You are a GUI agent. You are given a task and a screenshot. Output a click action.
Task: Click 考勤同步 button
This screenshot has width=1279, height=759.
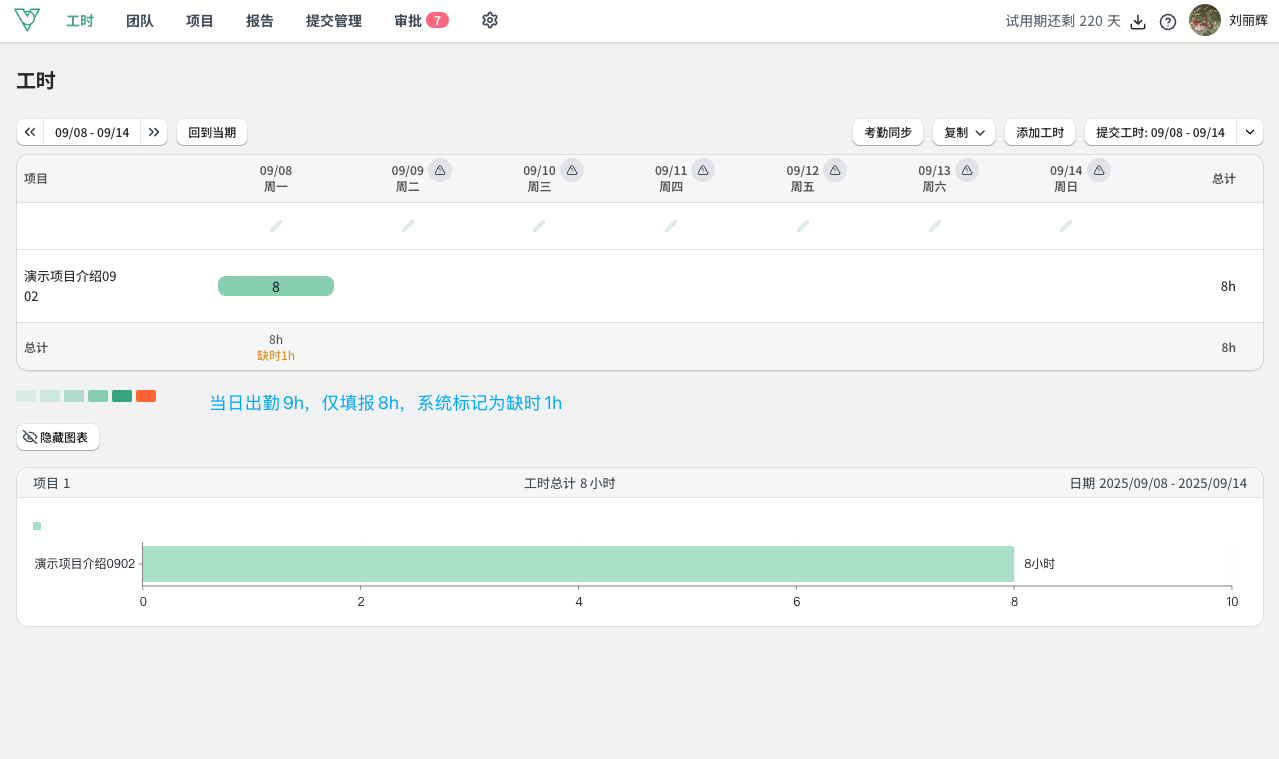888,132
